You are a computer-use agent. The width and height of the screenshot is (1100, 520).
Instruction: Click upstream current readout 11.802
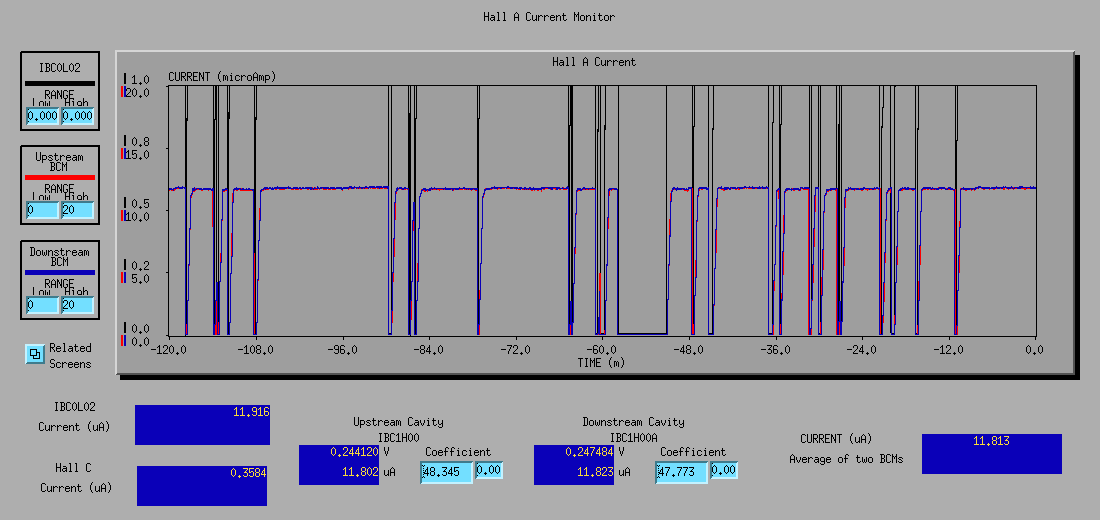point(339,474)
